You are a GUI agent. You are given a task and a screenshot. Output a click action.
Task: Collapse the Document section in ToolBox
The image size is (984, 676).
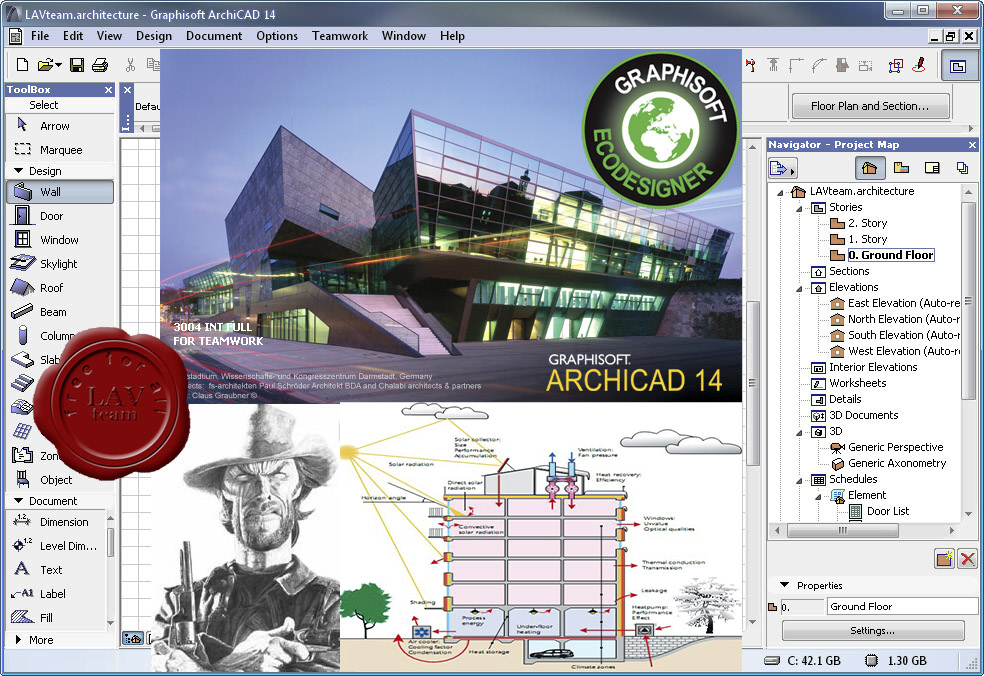click(x=18, y=501)
